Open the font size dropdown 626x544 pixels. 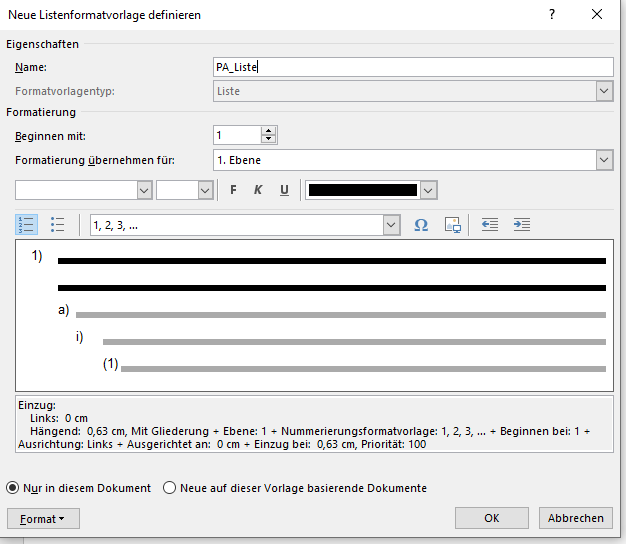205,190
